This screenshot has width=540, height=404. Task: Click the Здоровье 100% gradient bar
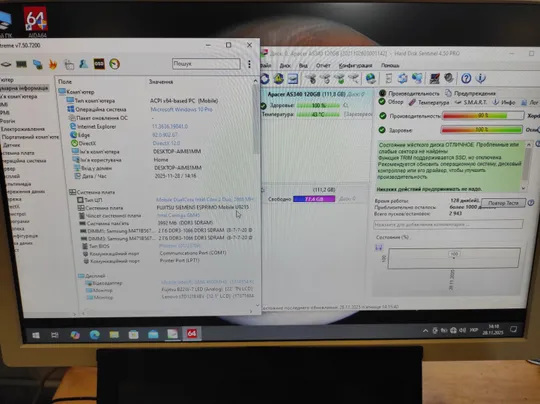coord(481,130)
